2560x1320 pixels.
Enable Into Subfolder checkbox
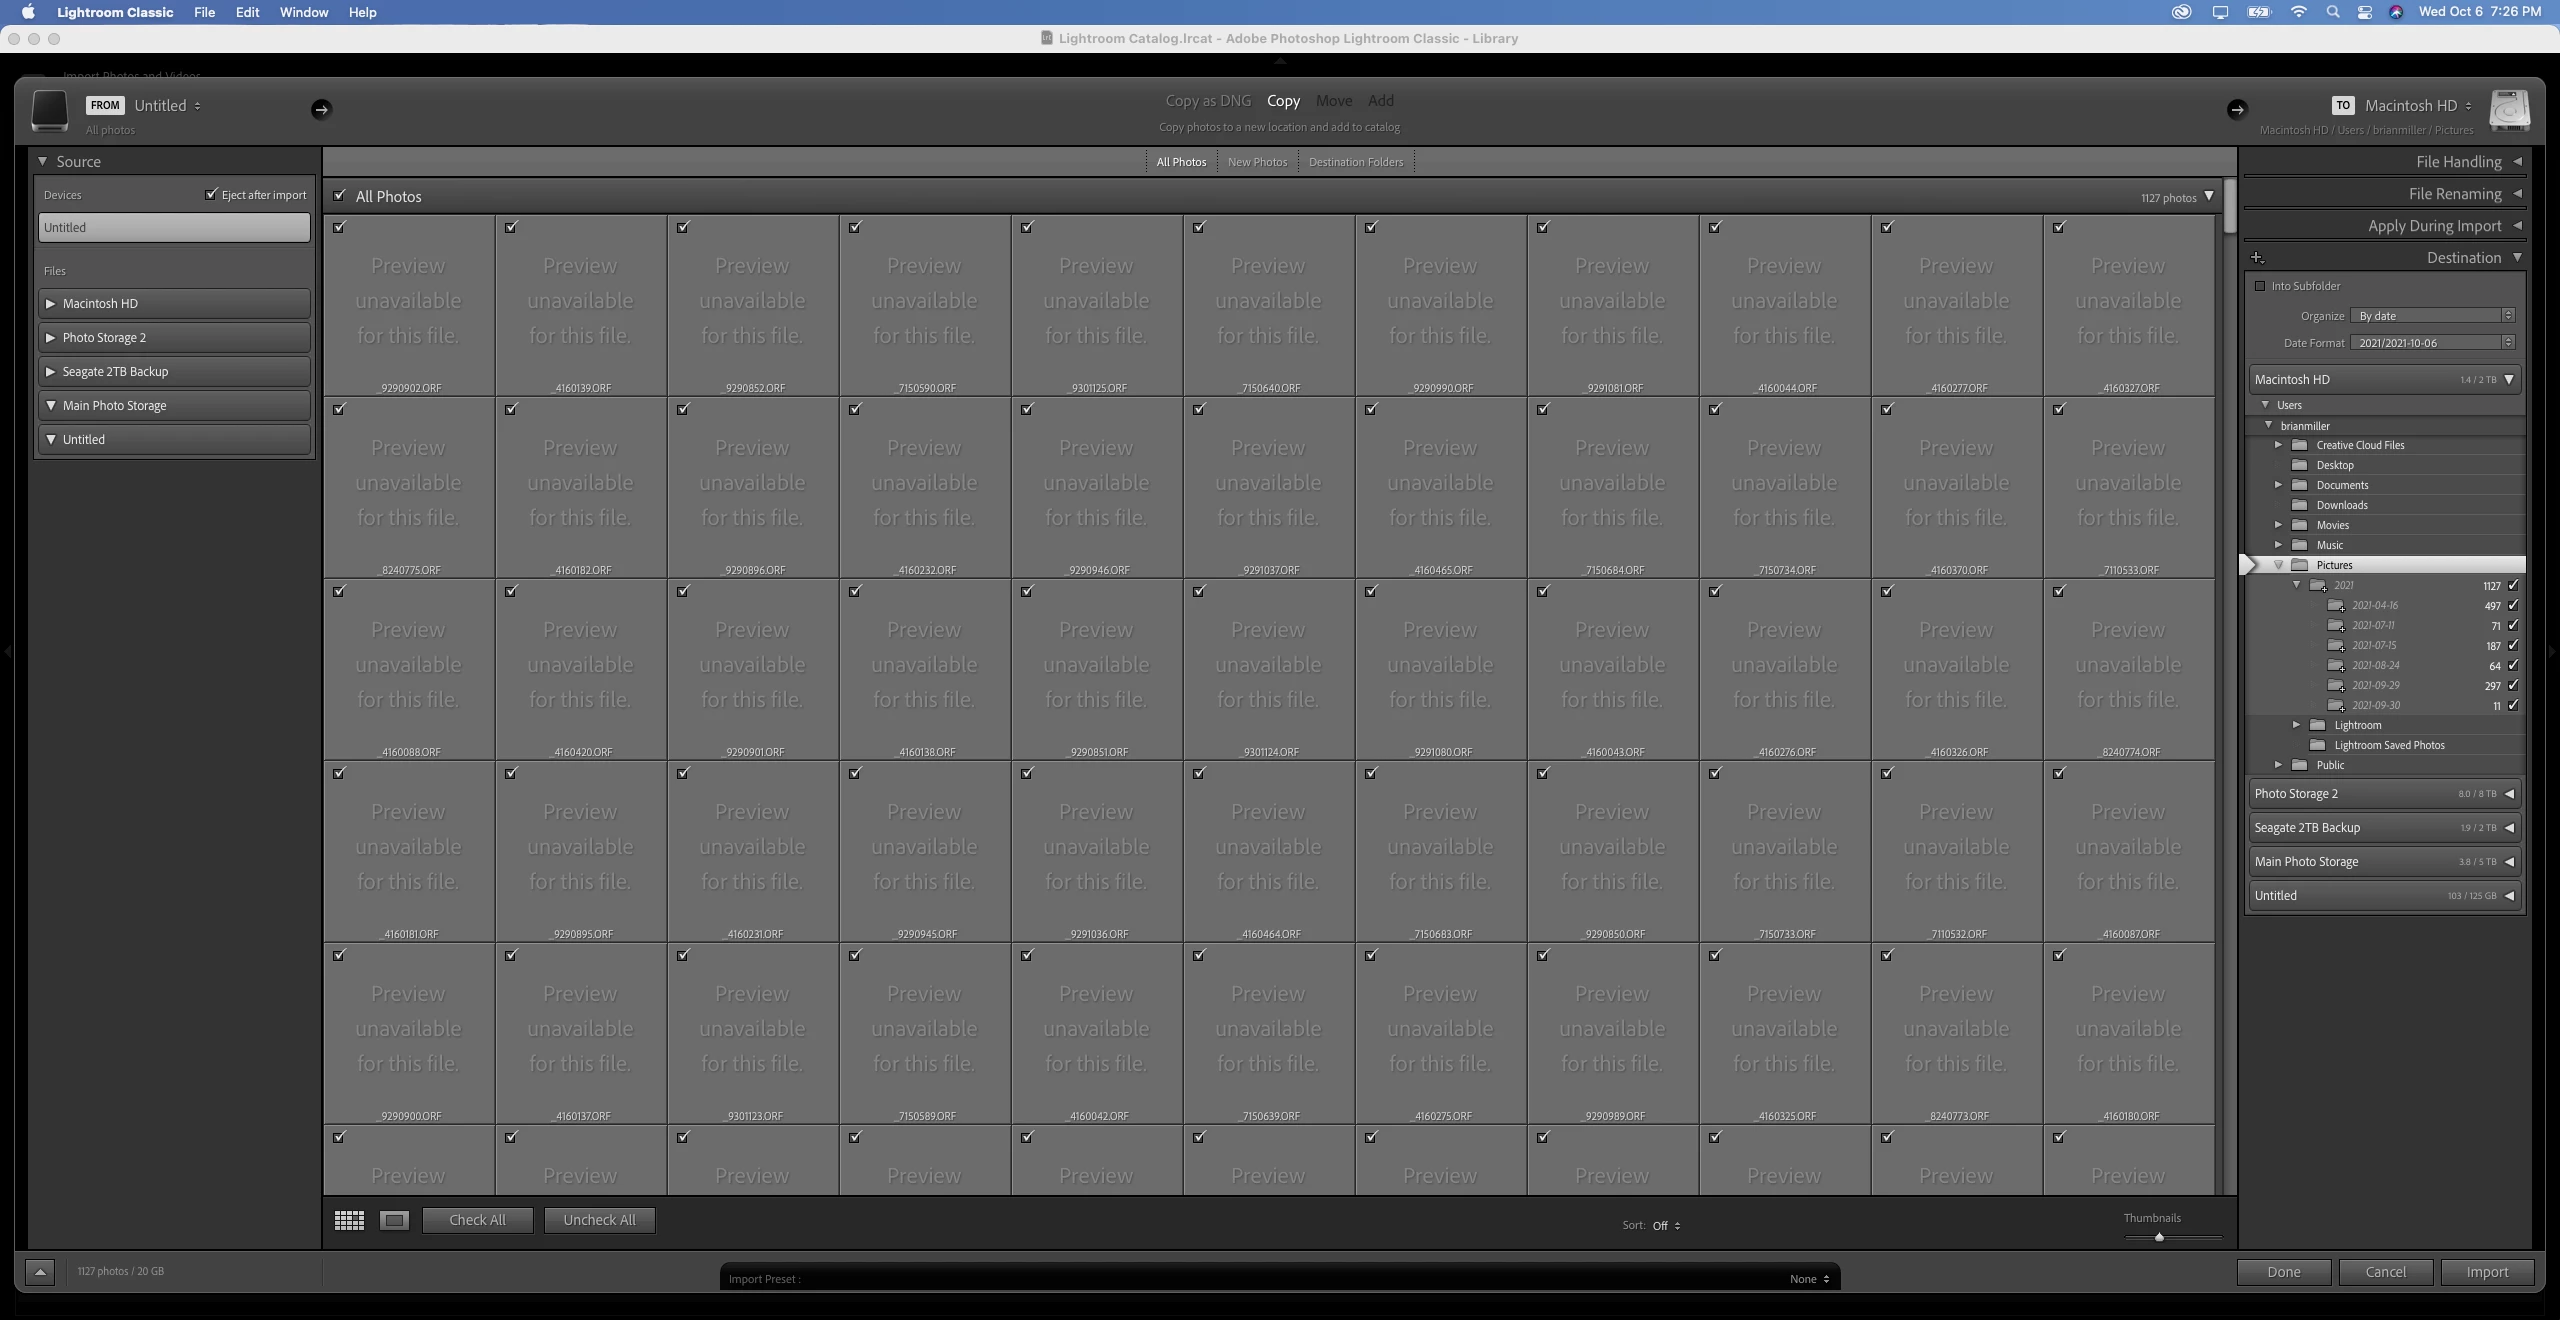tap(2260, 286)
